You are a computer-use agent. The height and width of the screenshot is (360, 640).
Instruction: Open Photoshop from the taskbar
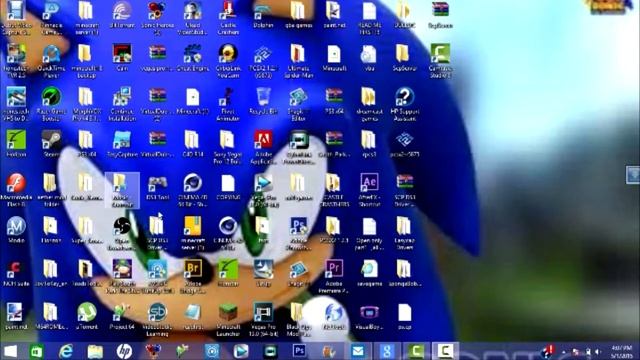click(299, 351)
